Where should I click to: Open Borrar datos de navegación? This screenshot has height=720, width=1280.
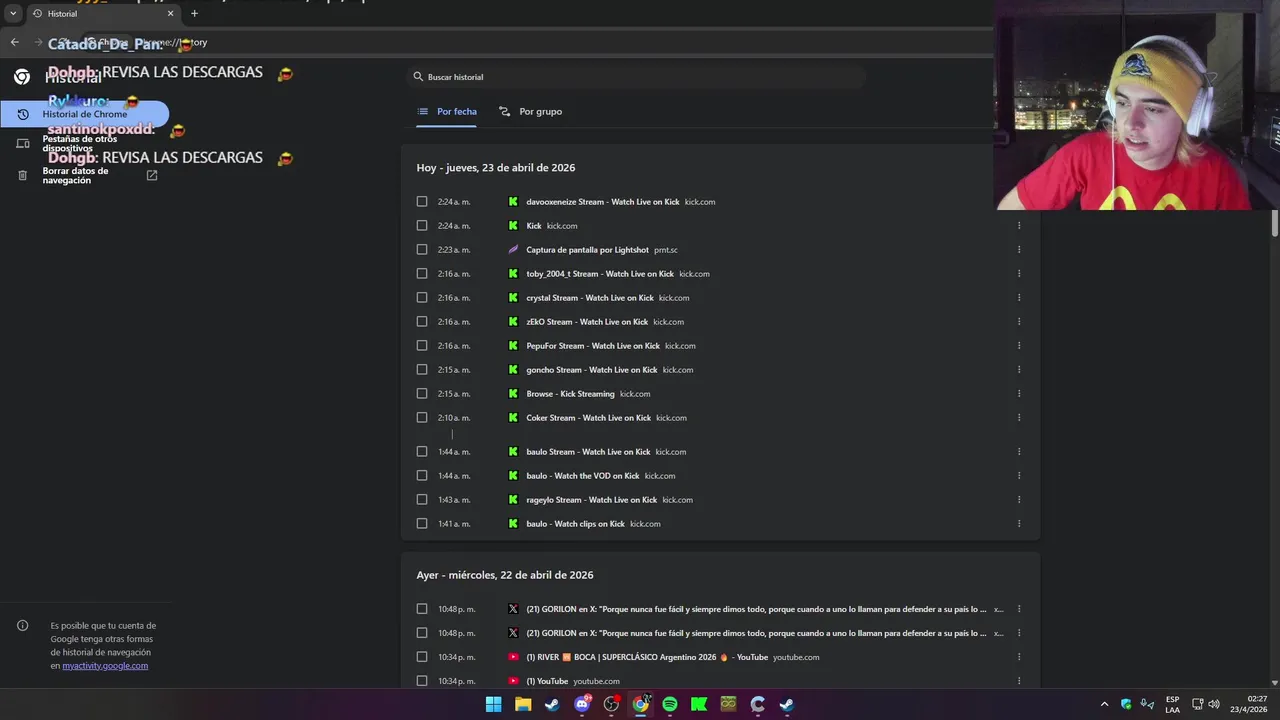85,175
